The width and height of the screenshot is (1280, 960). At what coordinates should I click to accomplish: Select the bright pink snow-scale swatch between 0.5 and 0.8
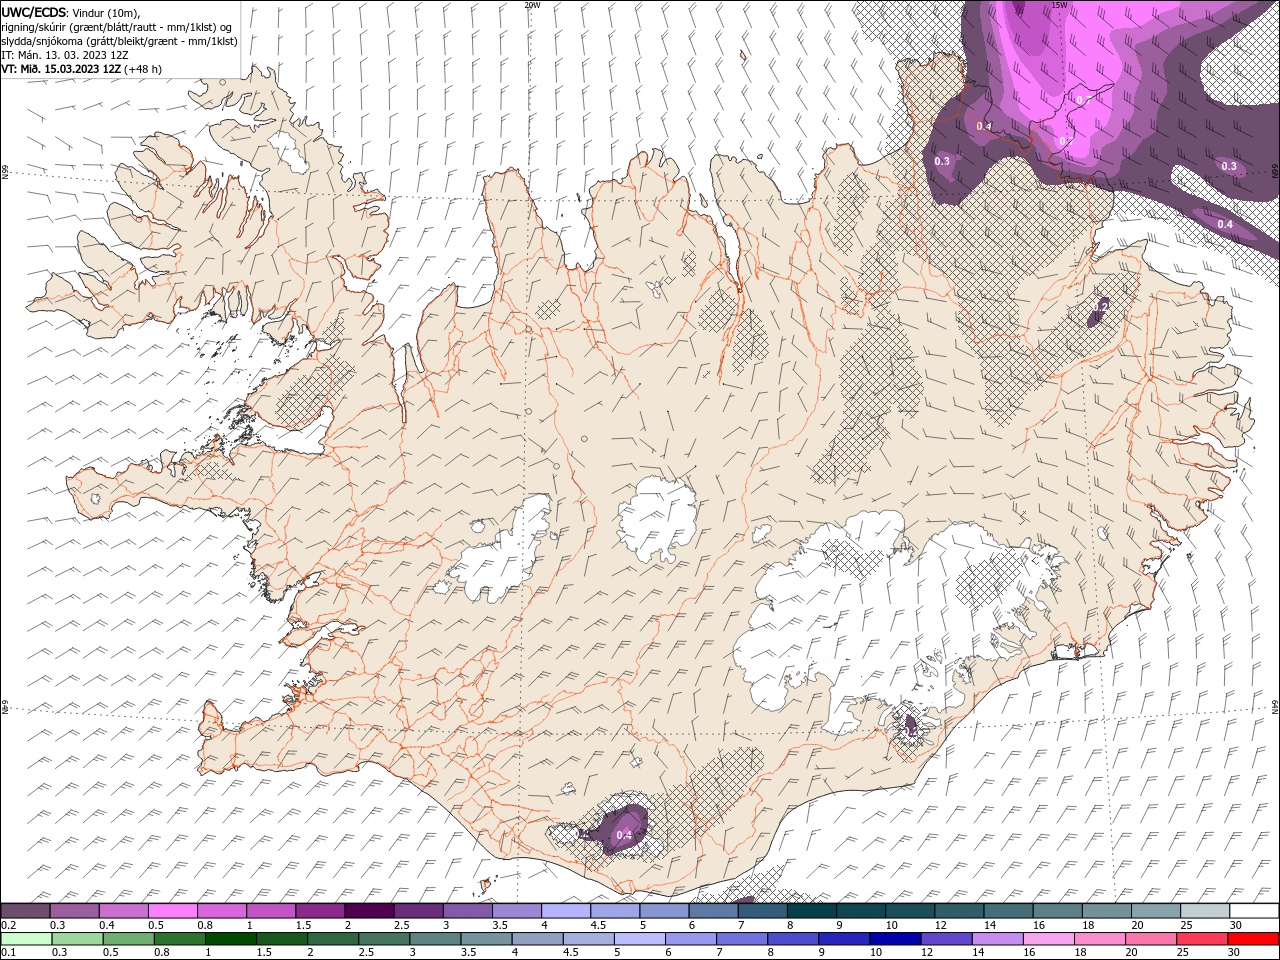coord(174,911)
